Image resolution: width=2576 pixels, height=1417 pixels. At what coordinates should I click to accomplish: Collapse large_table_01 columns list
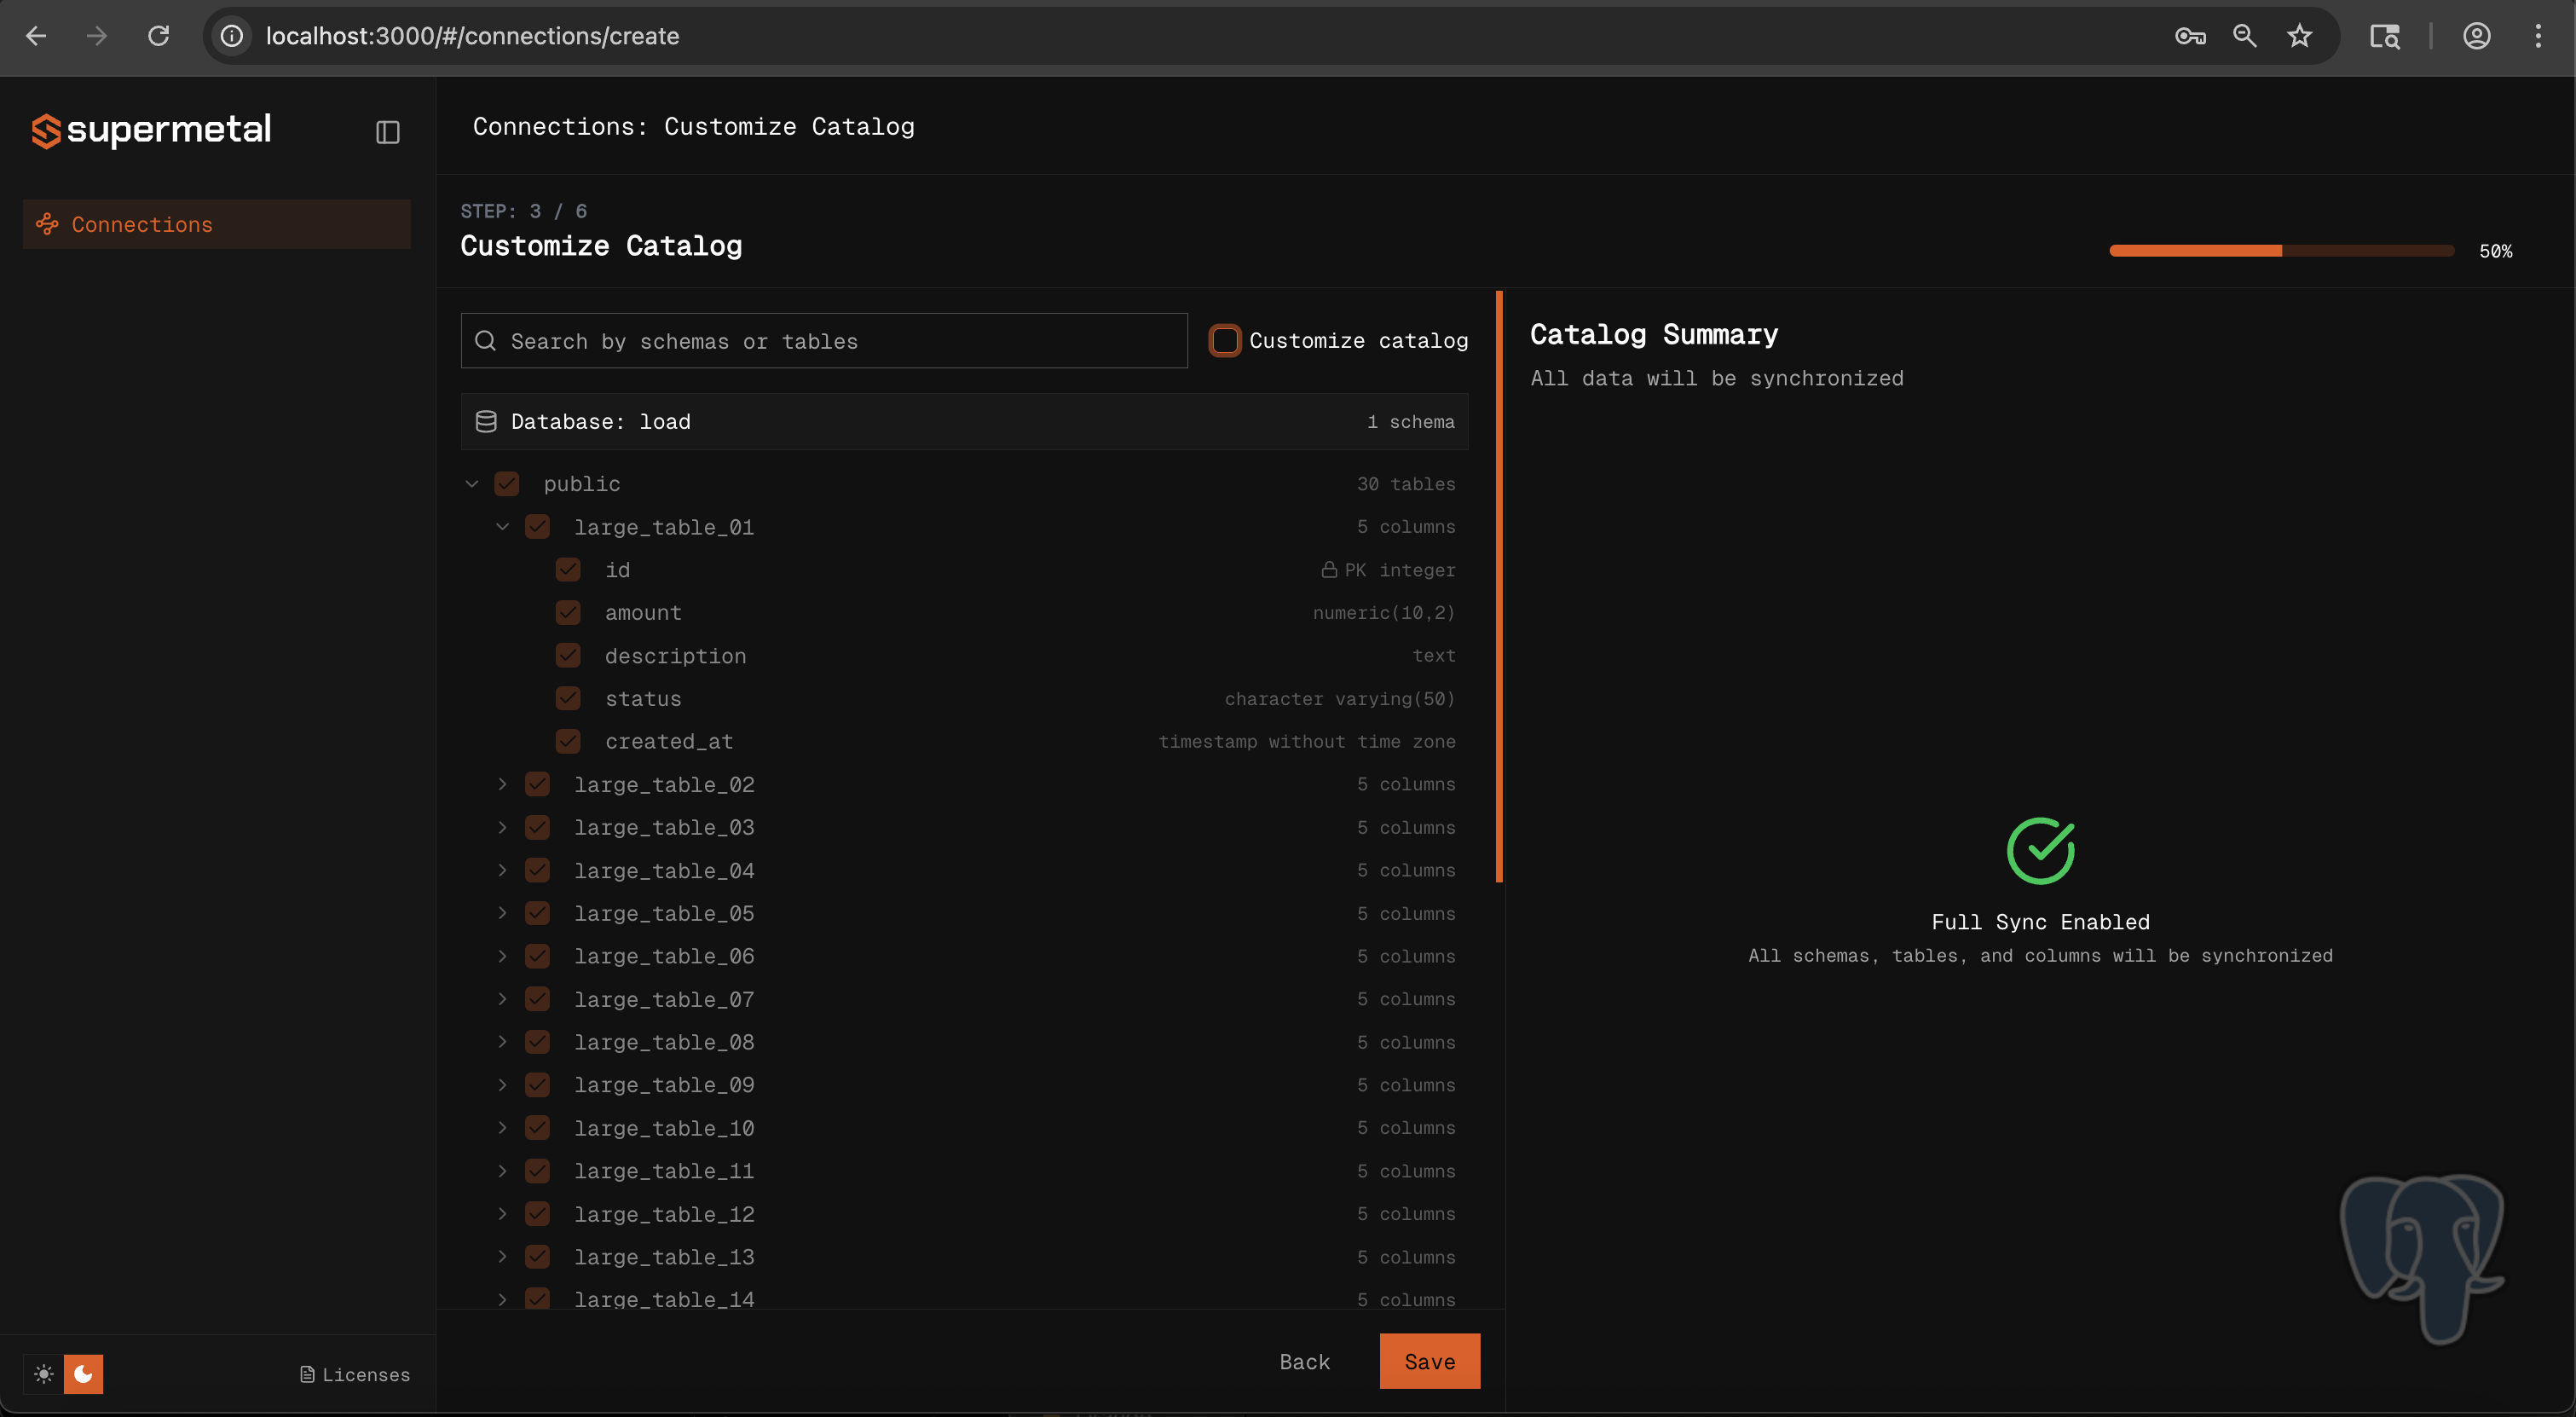502,526
